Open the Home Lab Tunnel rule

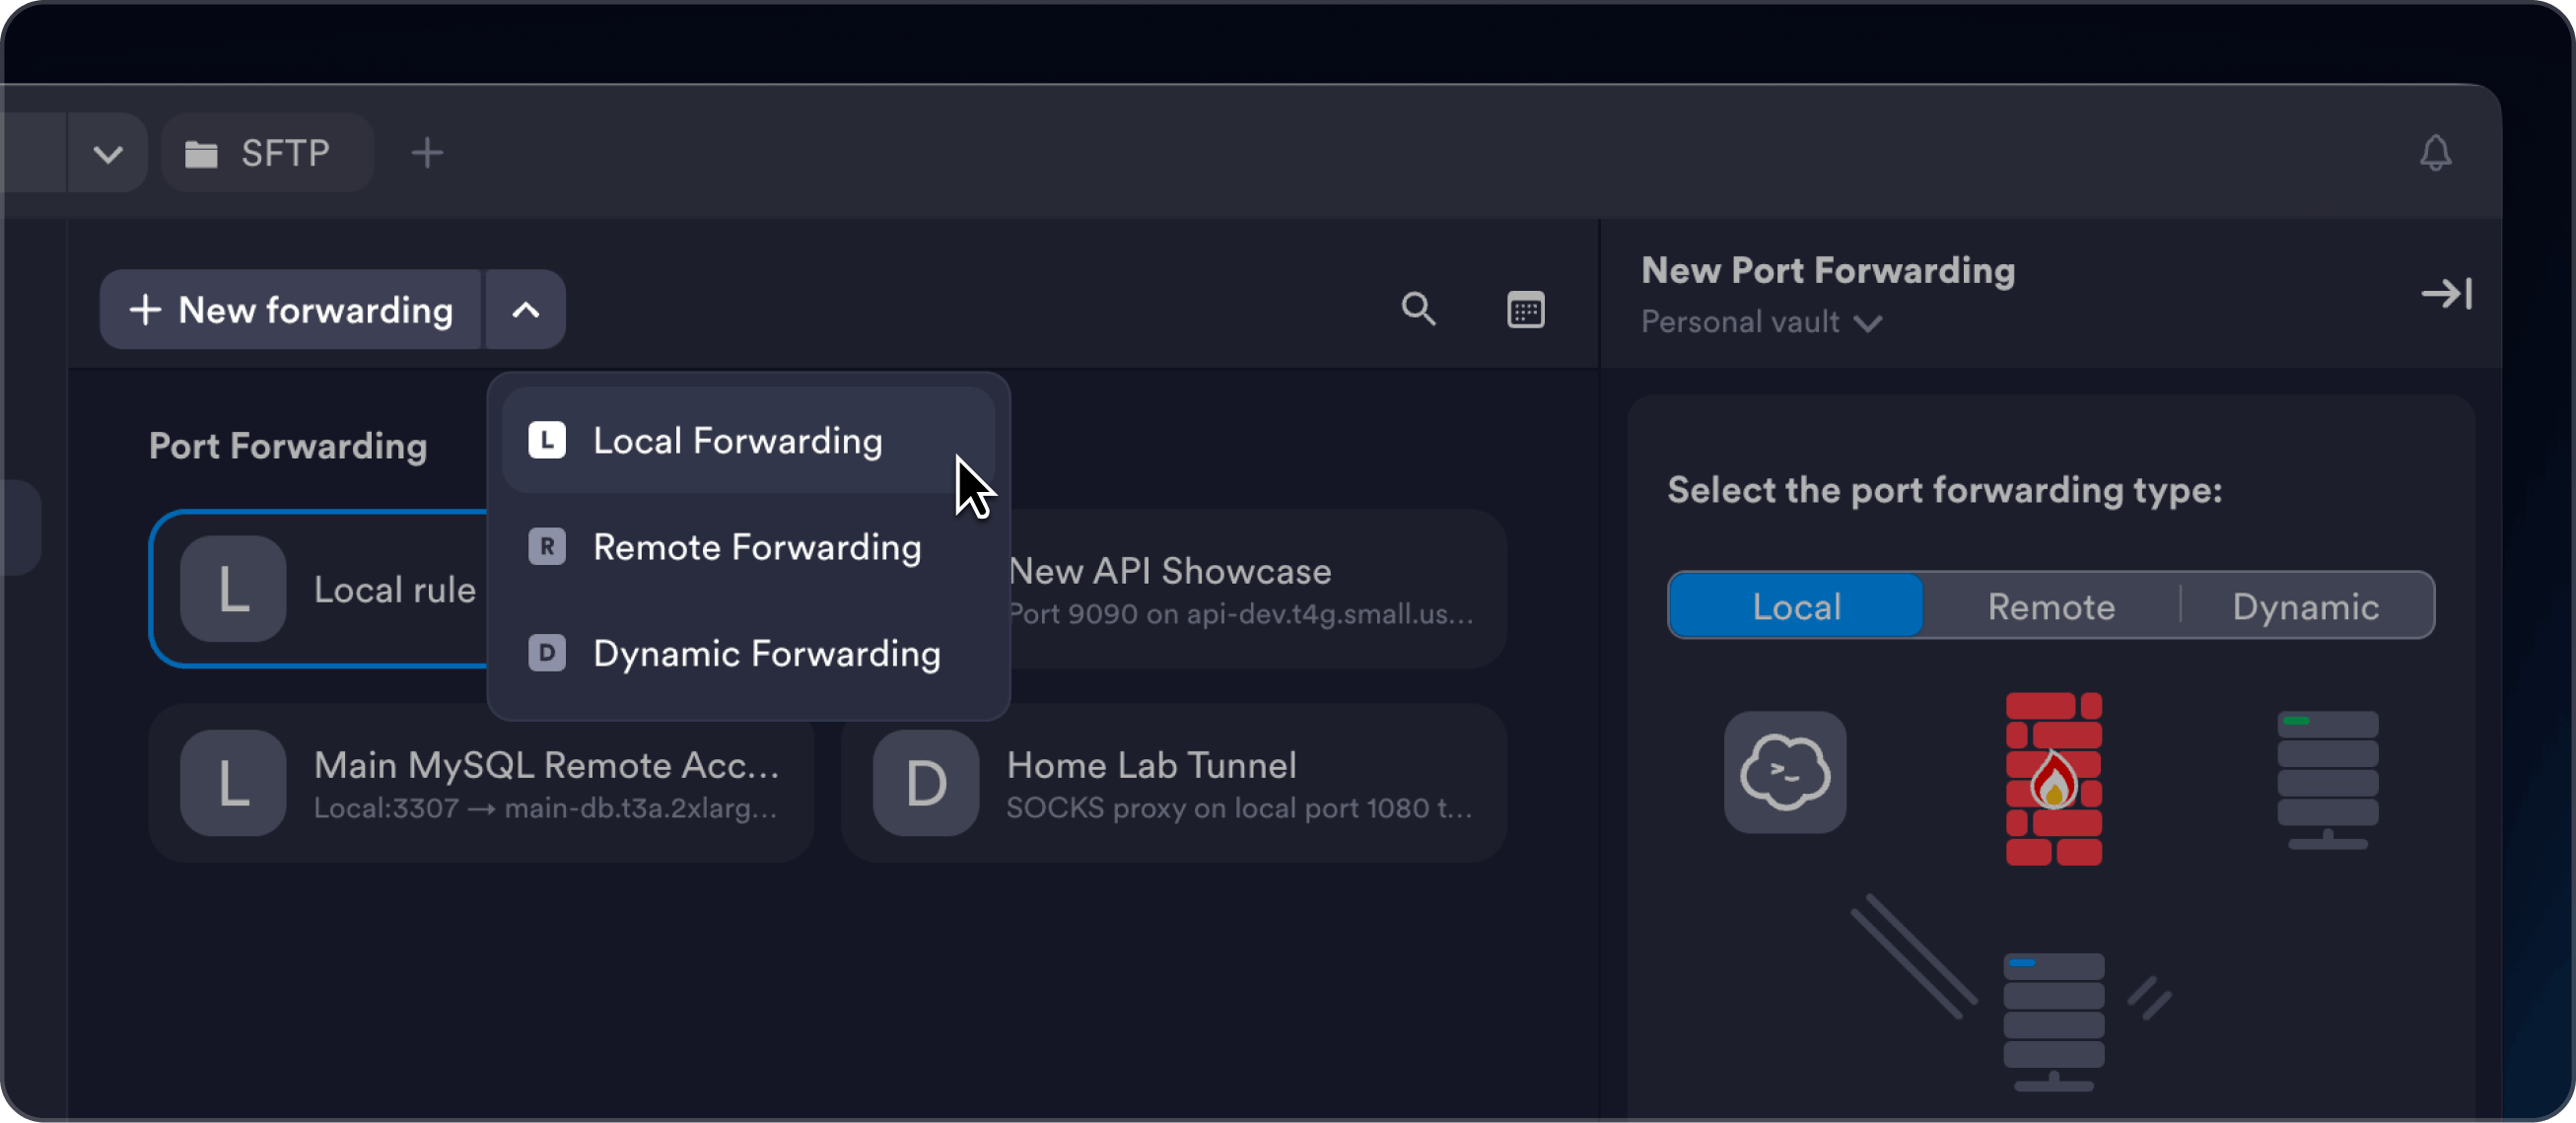pyautogui.click(x=1174, y=783)
